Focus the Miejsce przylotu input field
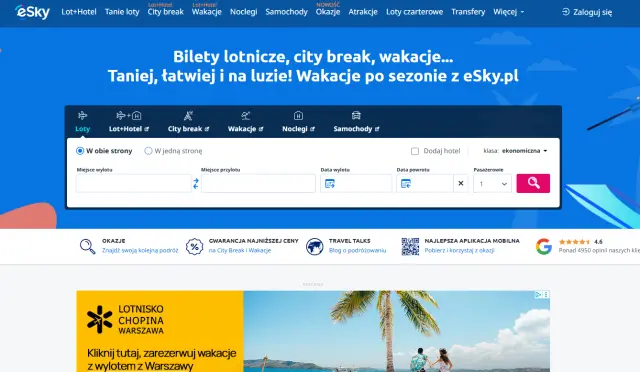This screenshot has height=372, width=640. pyautogui.click(x=258, y=183)
